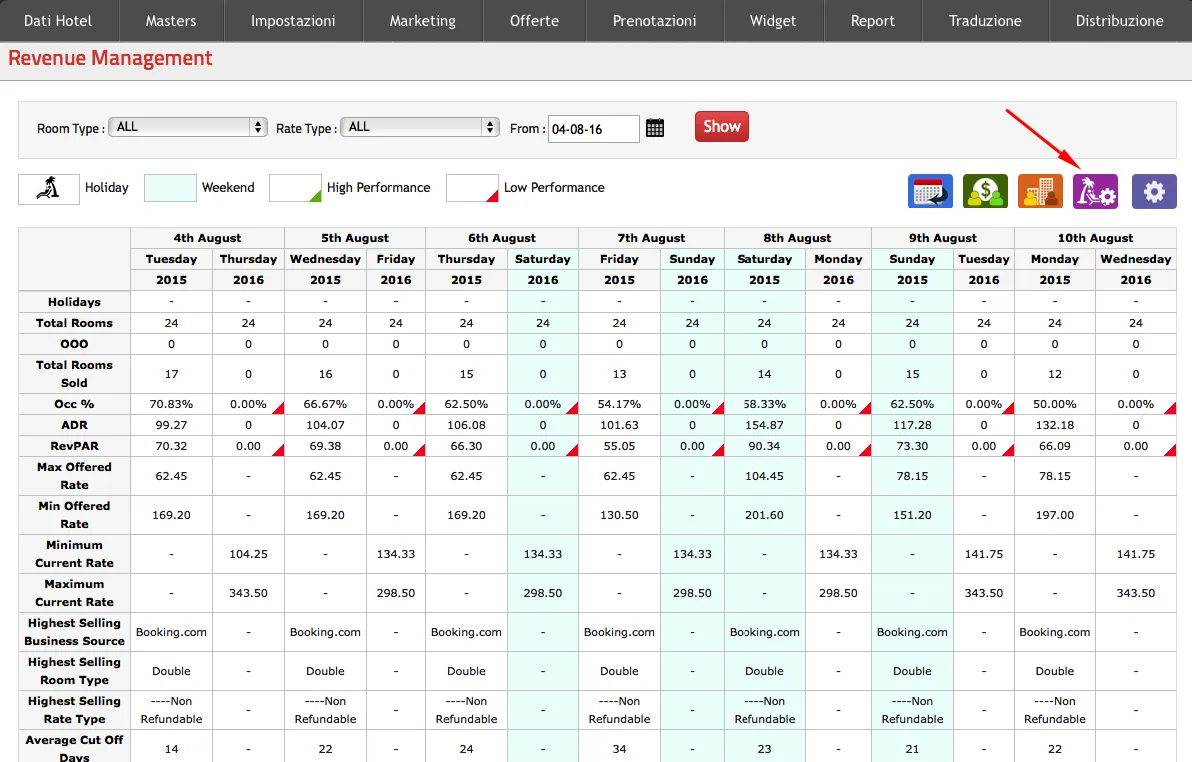Click the RevPAR row label
The width and height of the screenshot is (1192, 762).
[x=74, y=446]
